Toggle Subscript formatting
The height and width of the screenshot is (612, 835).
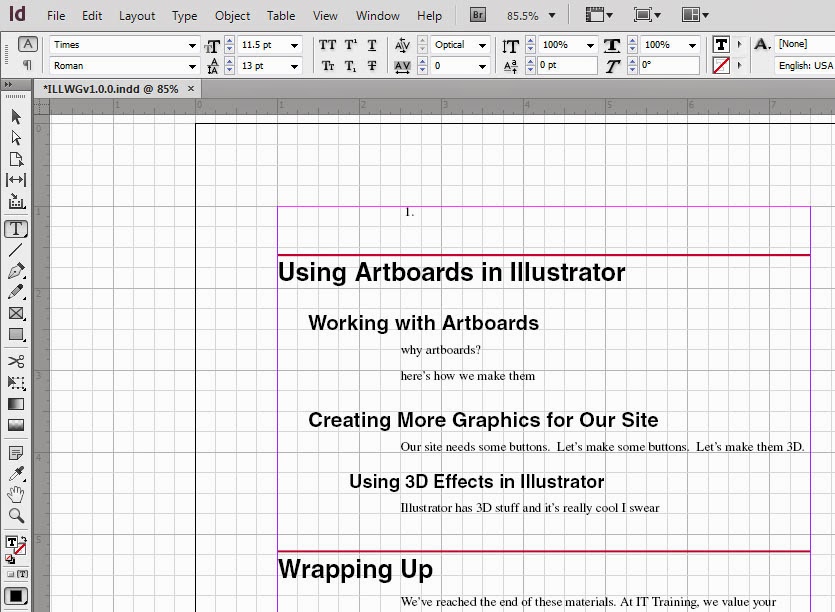tap(350, 66)
